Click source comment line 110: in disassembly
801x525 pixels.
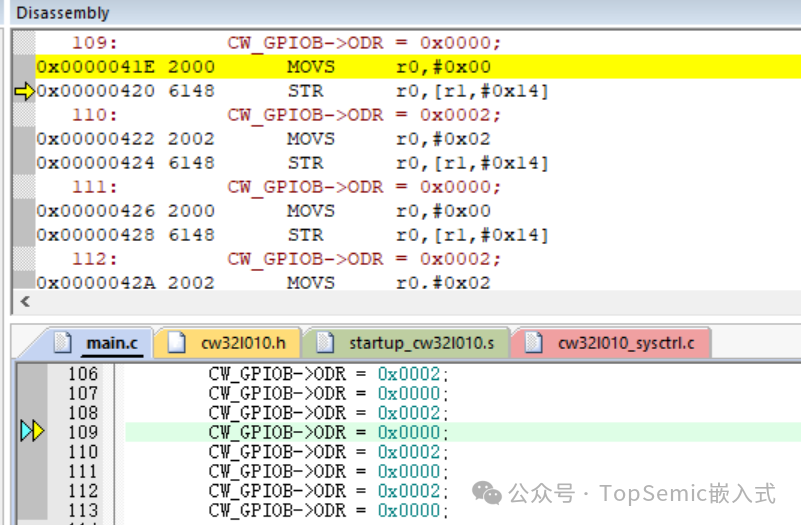418,115
